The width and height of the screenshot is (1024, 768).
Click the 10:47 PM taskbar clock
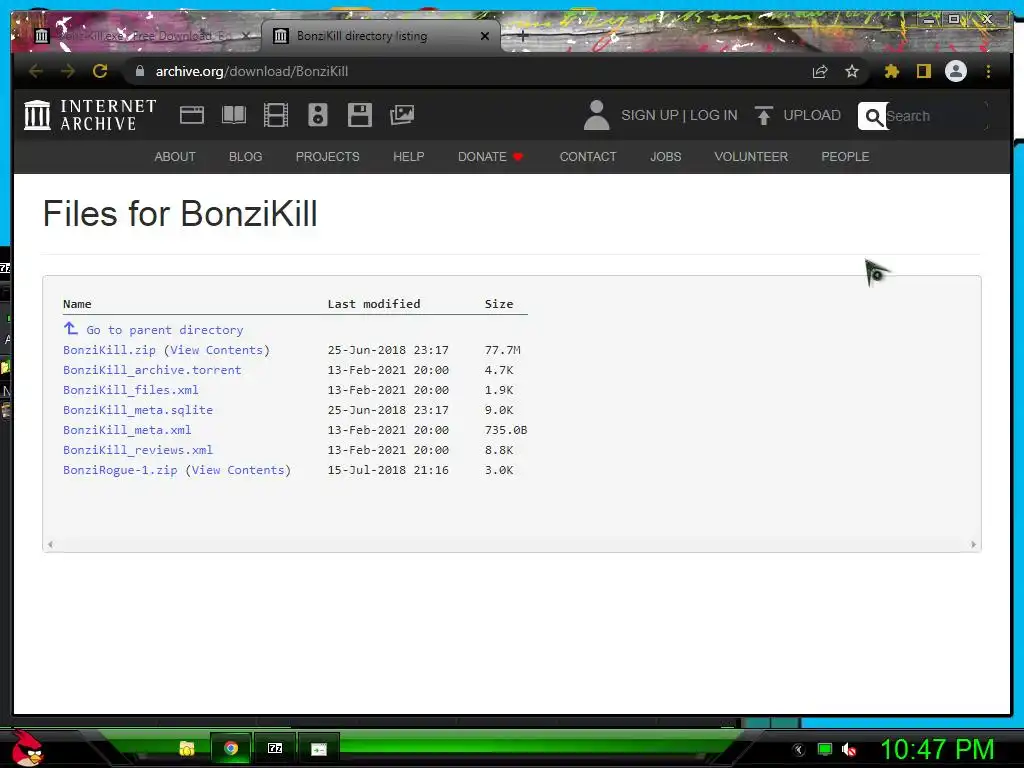pos(938,749)
